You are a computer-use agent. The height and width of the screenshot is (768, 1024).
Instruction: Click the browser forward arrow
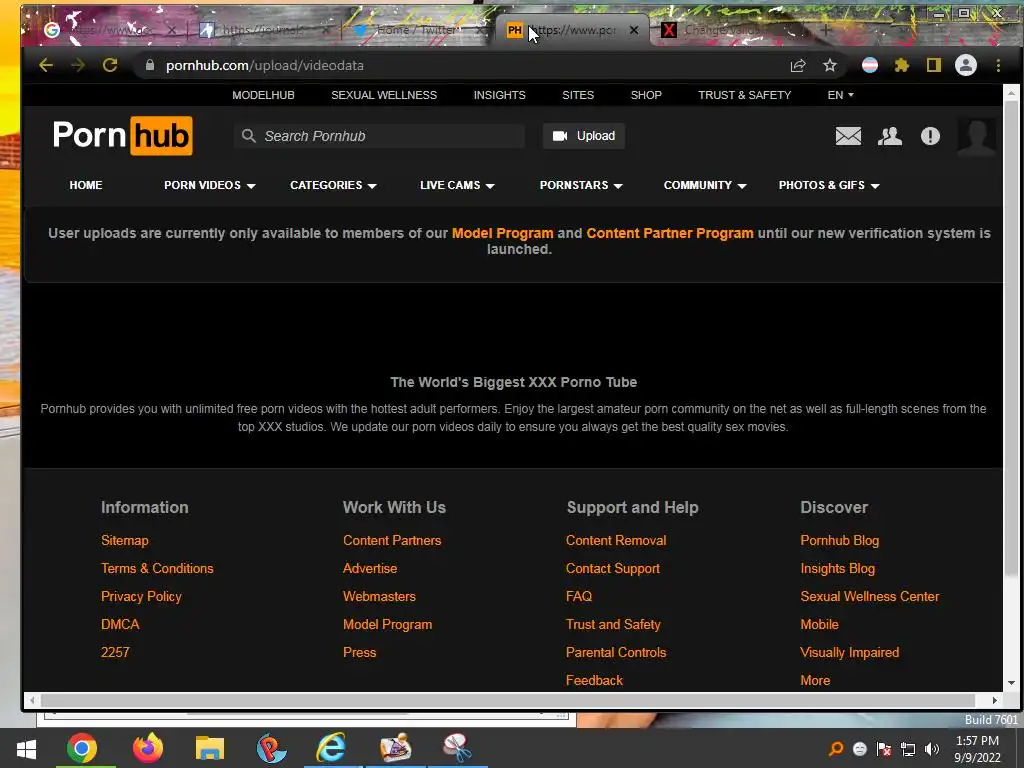[78, 65]
